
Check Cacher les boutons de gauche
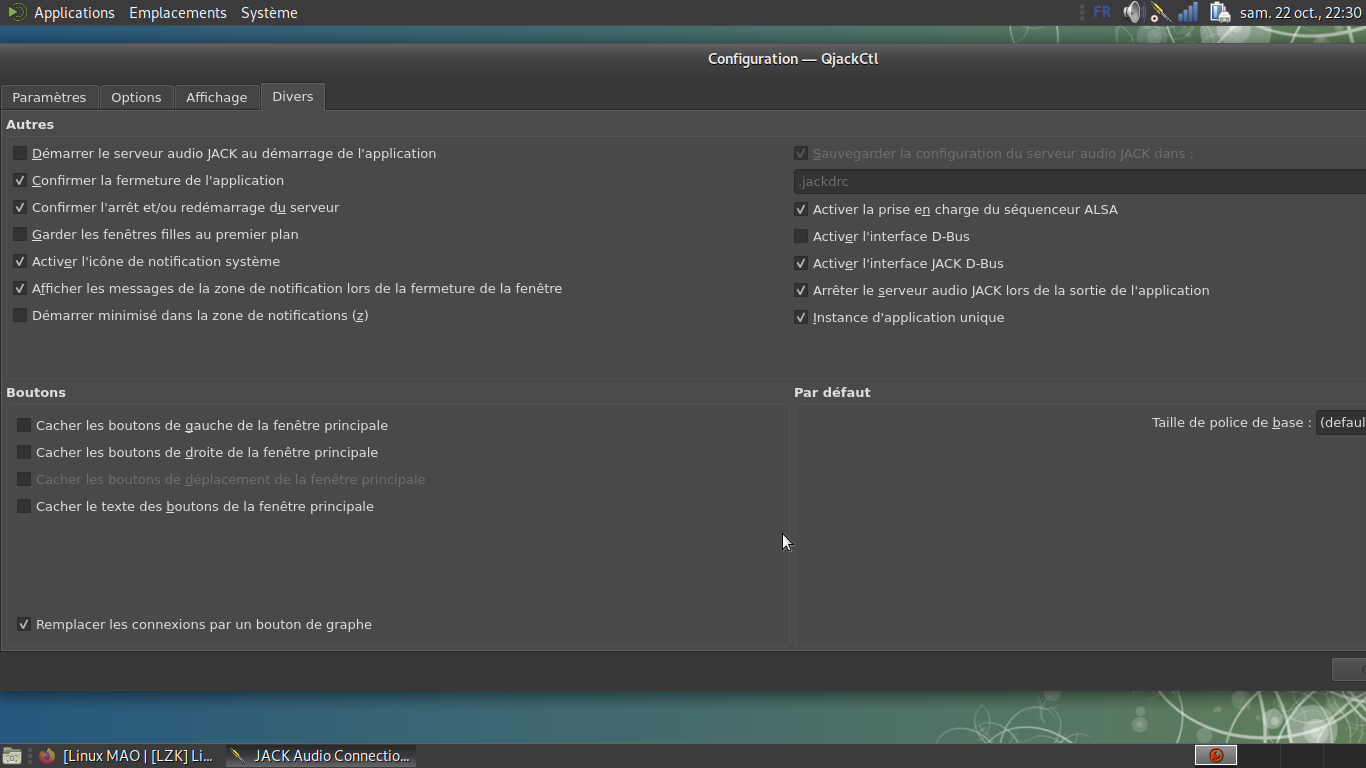24,425
